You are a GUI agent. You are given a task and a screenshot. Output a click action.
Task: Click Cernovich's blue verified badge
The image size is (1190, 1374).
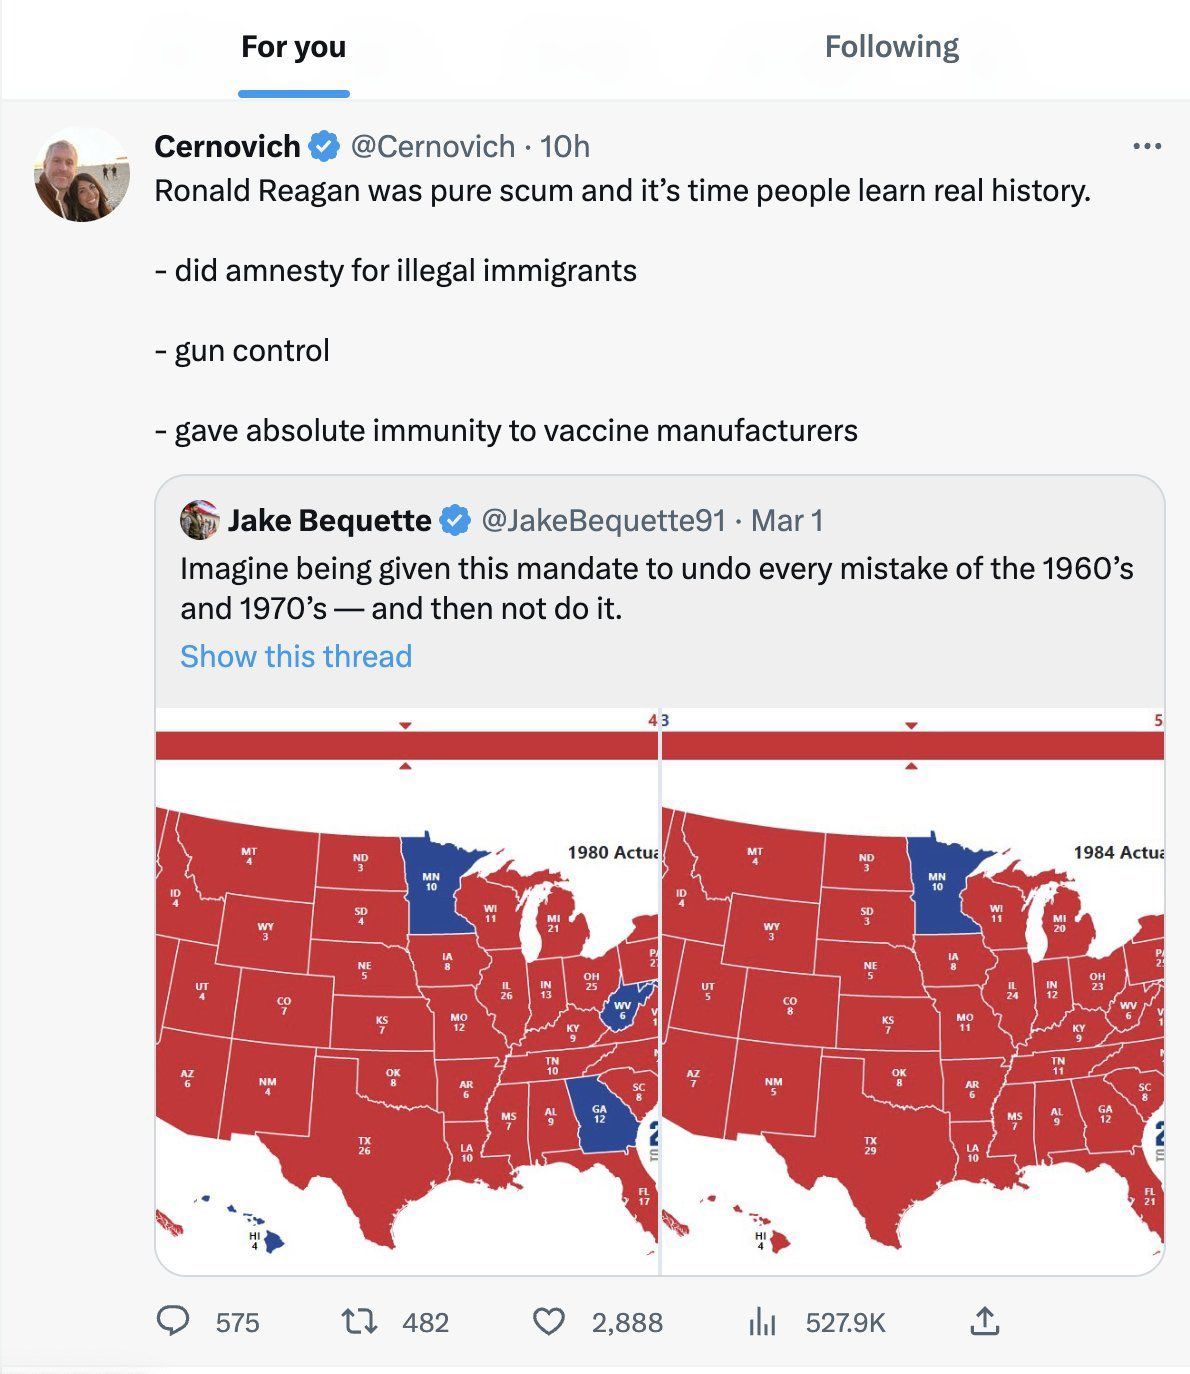[x=323, y=147]
